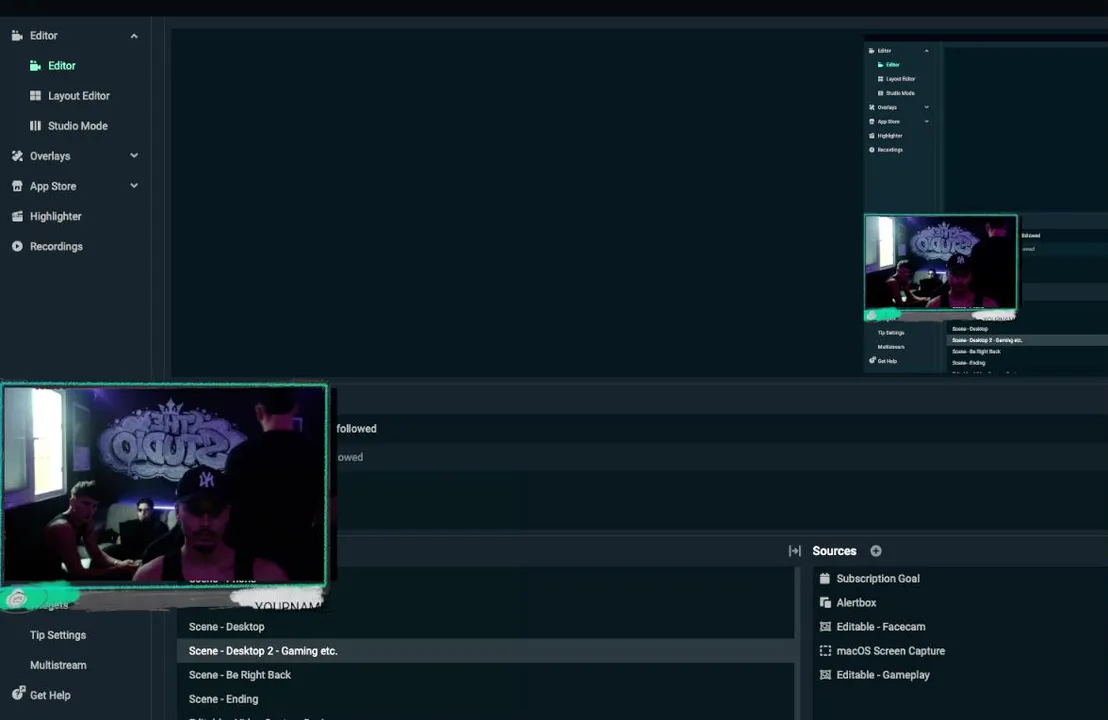Click the Layout Editor grid icon
Screen dimensions: 1108x720
coord(35,95)
